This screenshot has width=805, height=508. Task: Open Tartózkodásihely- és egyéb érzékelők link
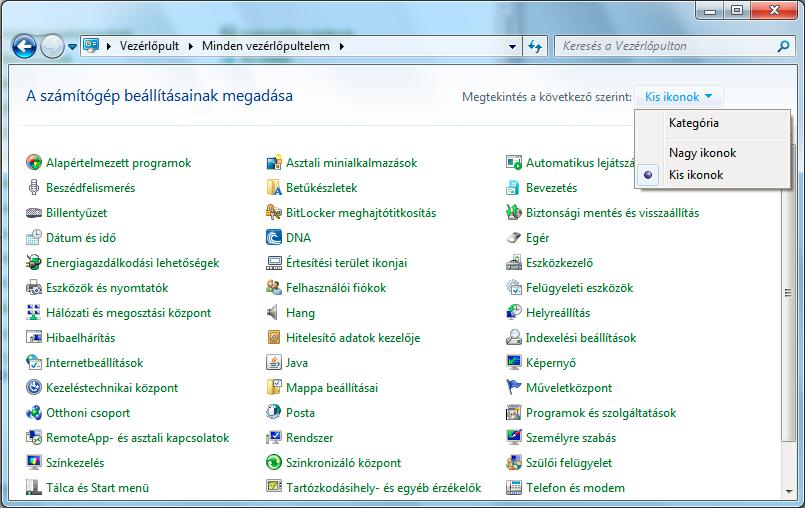point(384,488)
